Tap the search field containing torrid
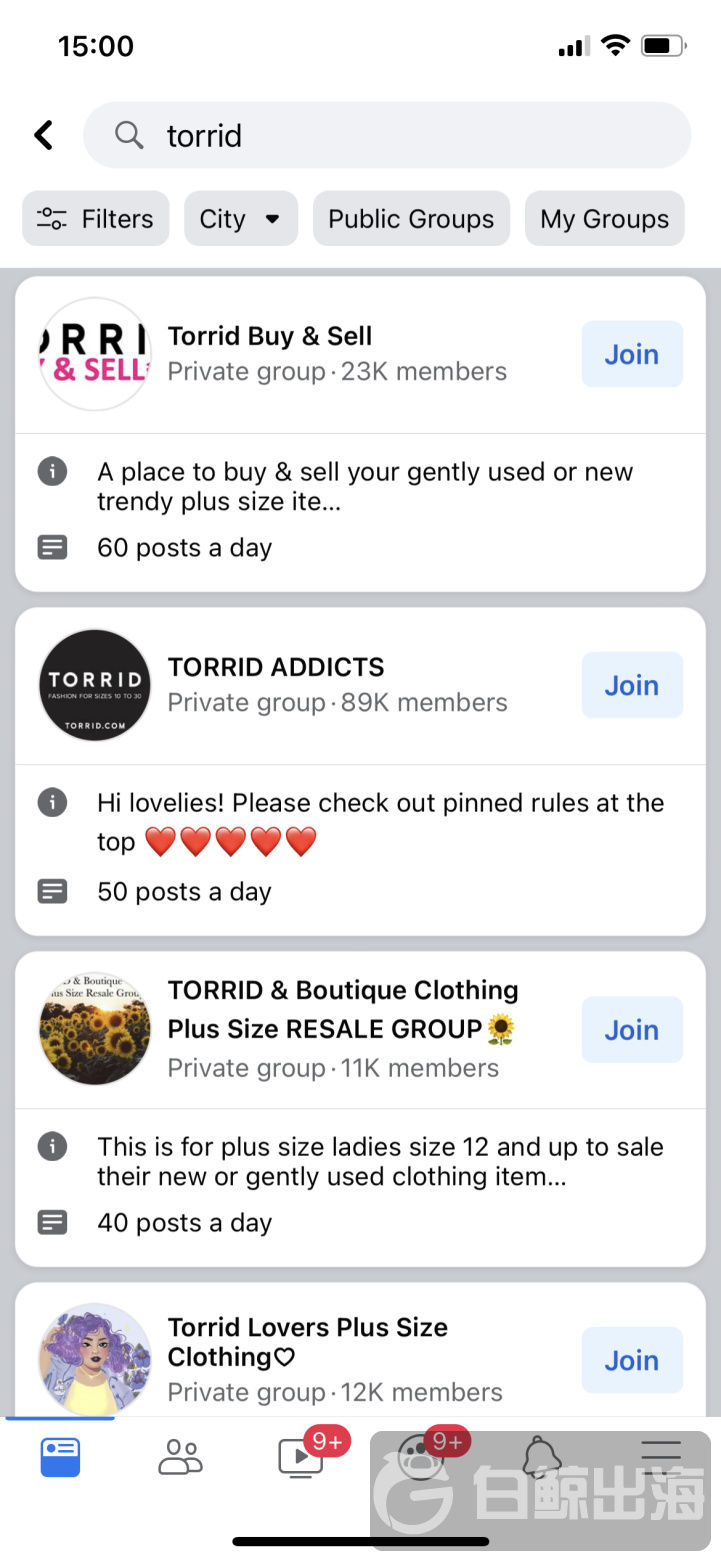The image size is (721, 1561). [x=400, y=135]
